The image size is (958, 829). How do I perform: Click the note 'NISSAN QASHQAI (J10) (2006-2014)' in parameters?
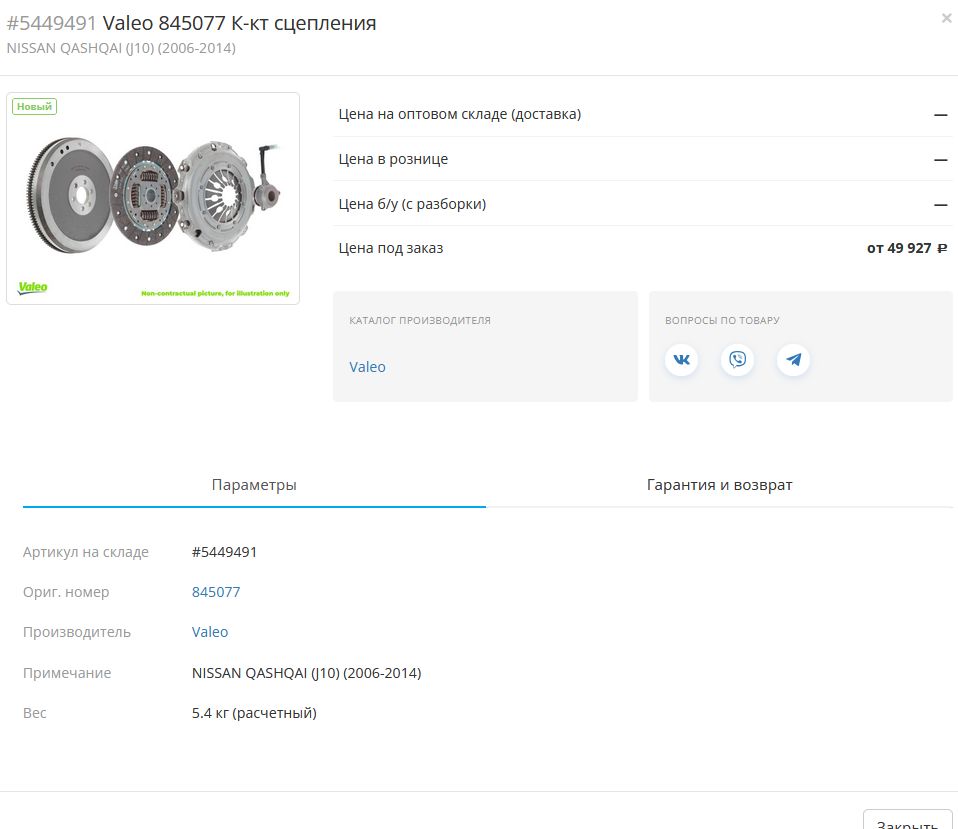(x=307, y=673)
